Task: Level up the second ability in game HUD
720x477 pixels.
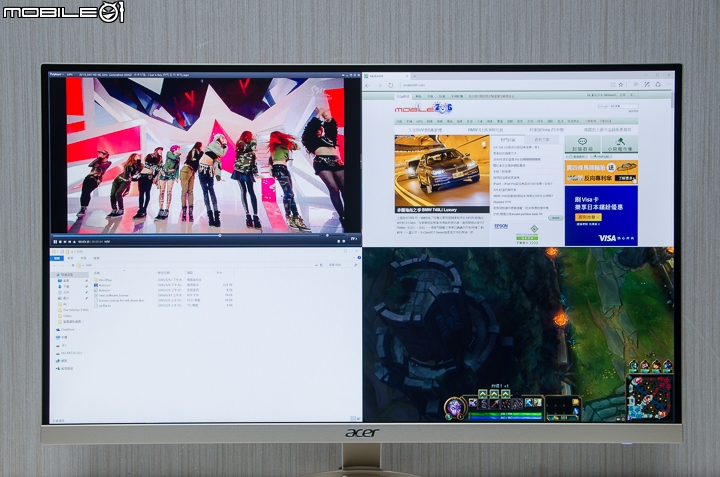Action: click(494, 394)
